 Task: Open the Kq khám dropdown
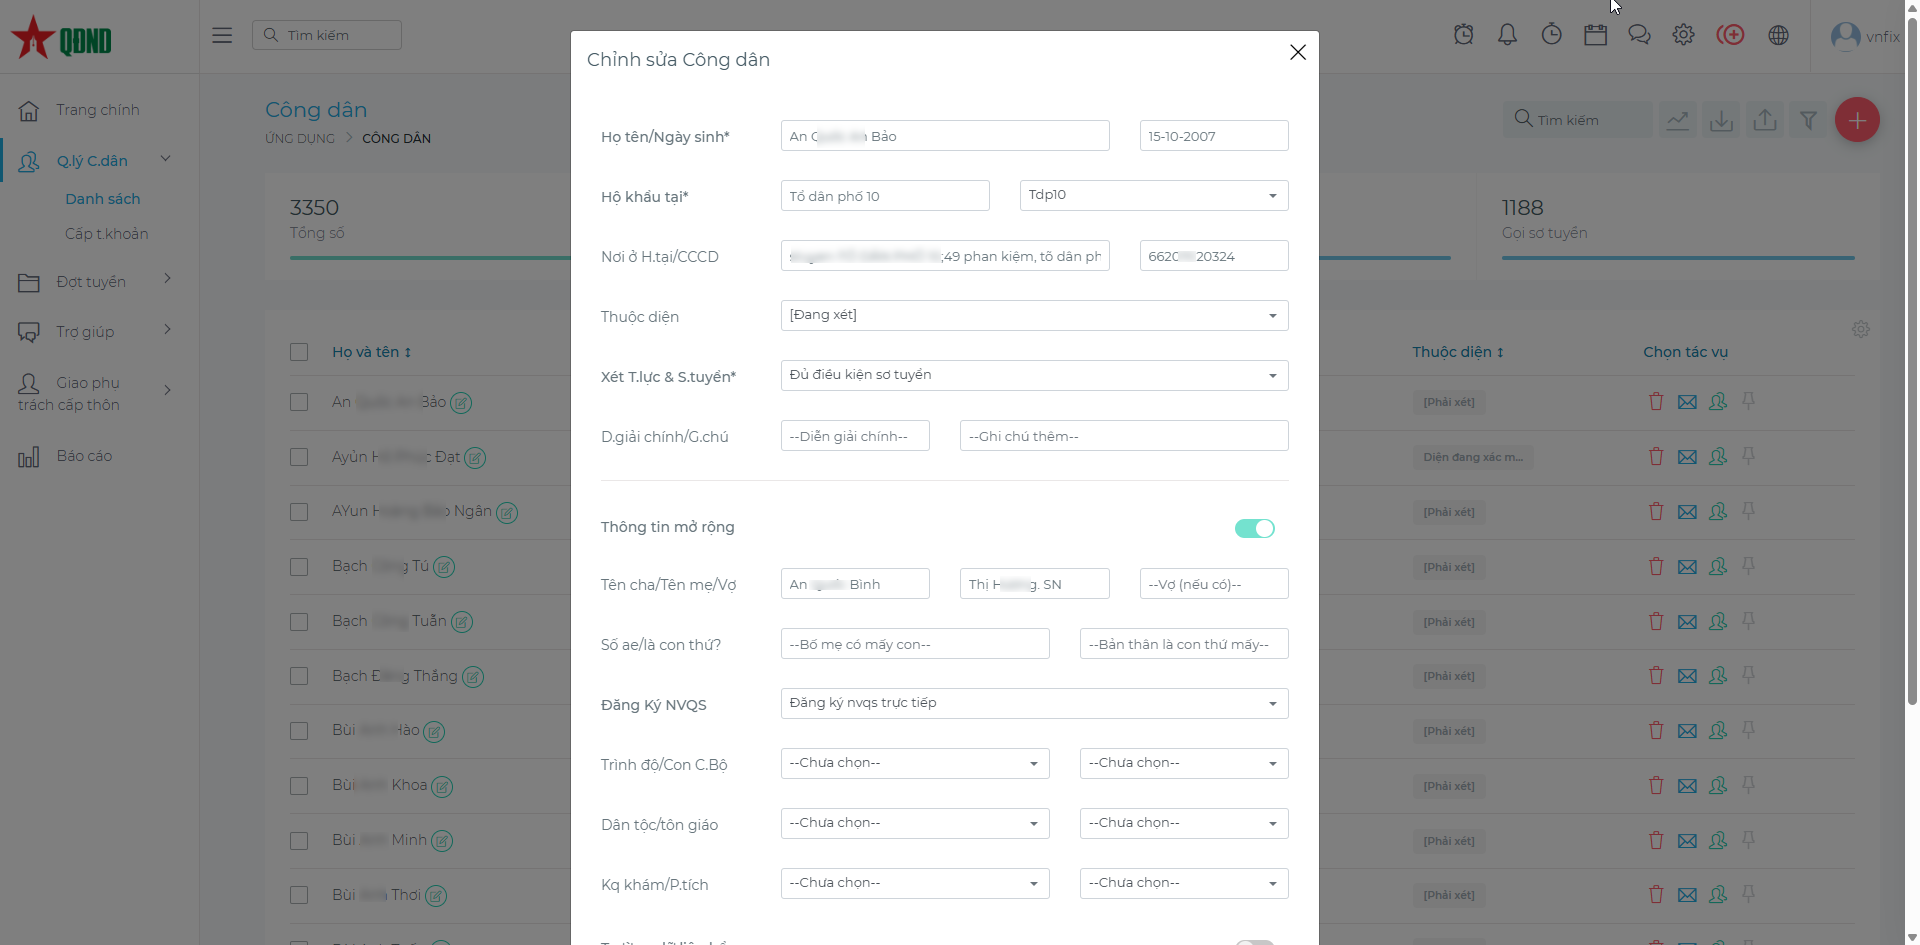[915, 883]
